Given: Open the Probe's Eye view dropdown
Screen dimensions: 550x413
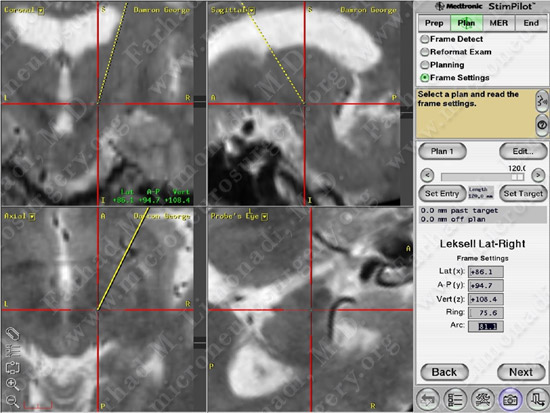Looking at the screenshot, I should point(265,217).
